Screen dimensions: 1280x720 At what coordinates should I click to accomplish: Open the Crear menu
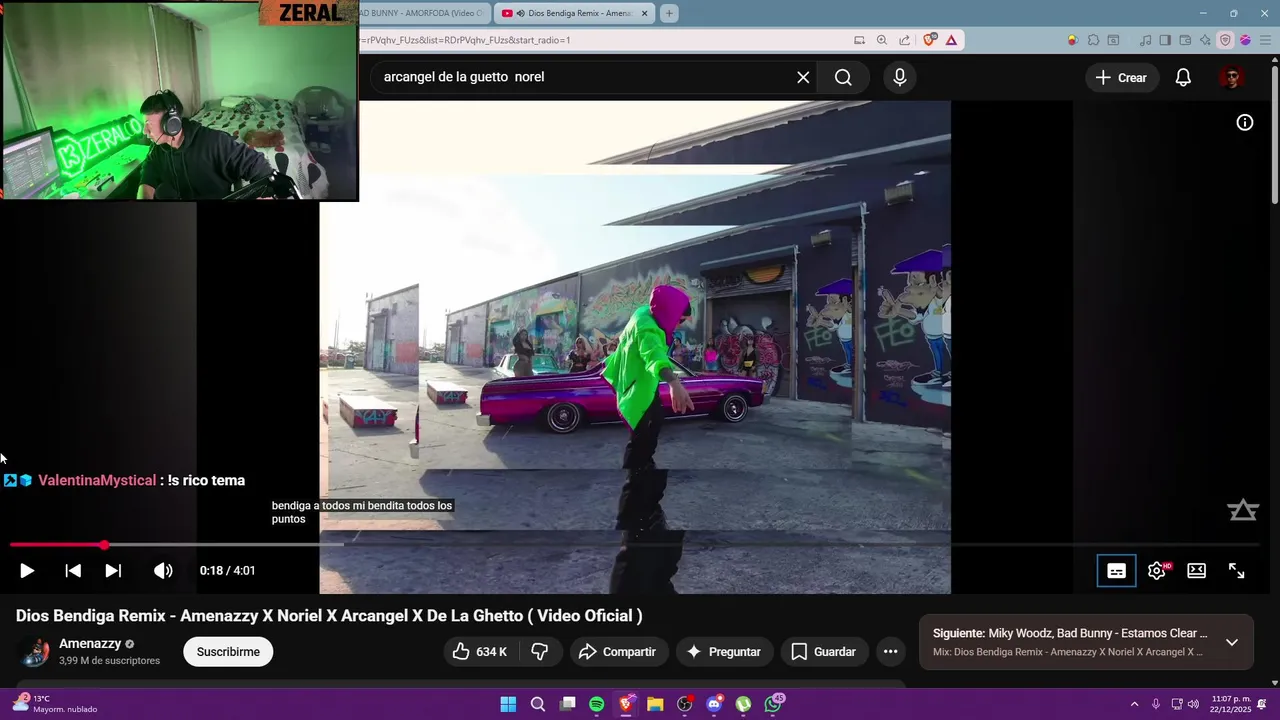click(x=1121, y=77)
